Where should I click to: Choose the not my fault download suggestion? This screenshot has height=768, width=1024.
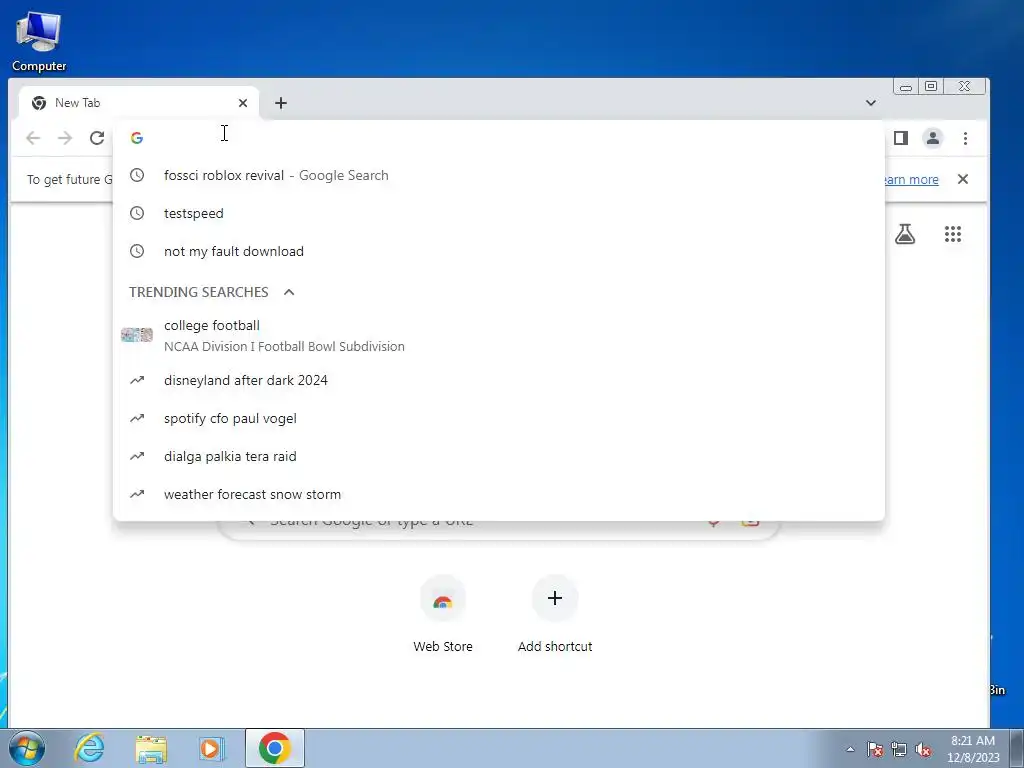[x=499, y=251]
